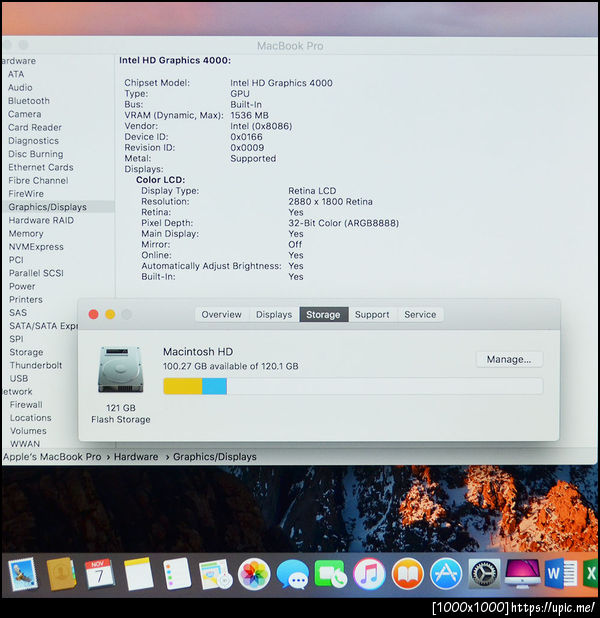
Task: Click the free-space portion of storage bar
Action: pyautogui.click(x=384, y=386)
